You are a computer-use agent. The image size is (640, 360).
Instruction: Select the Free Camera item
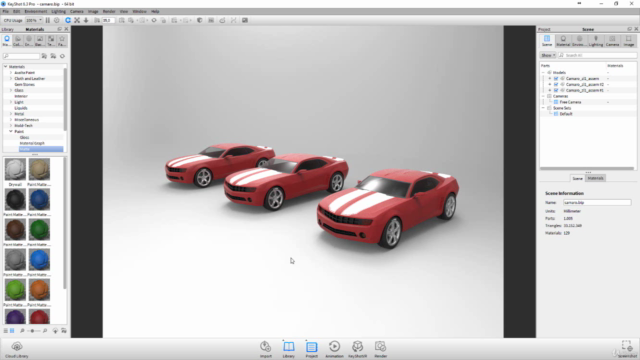570,102
